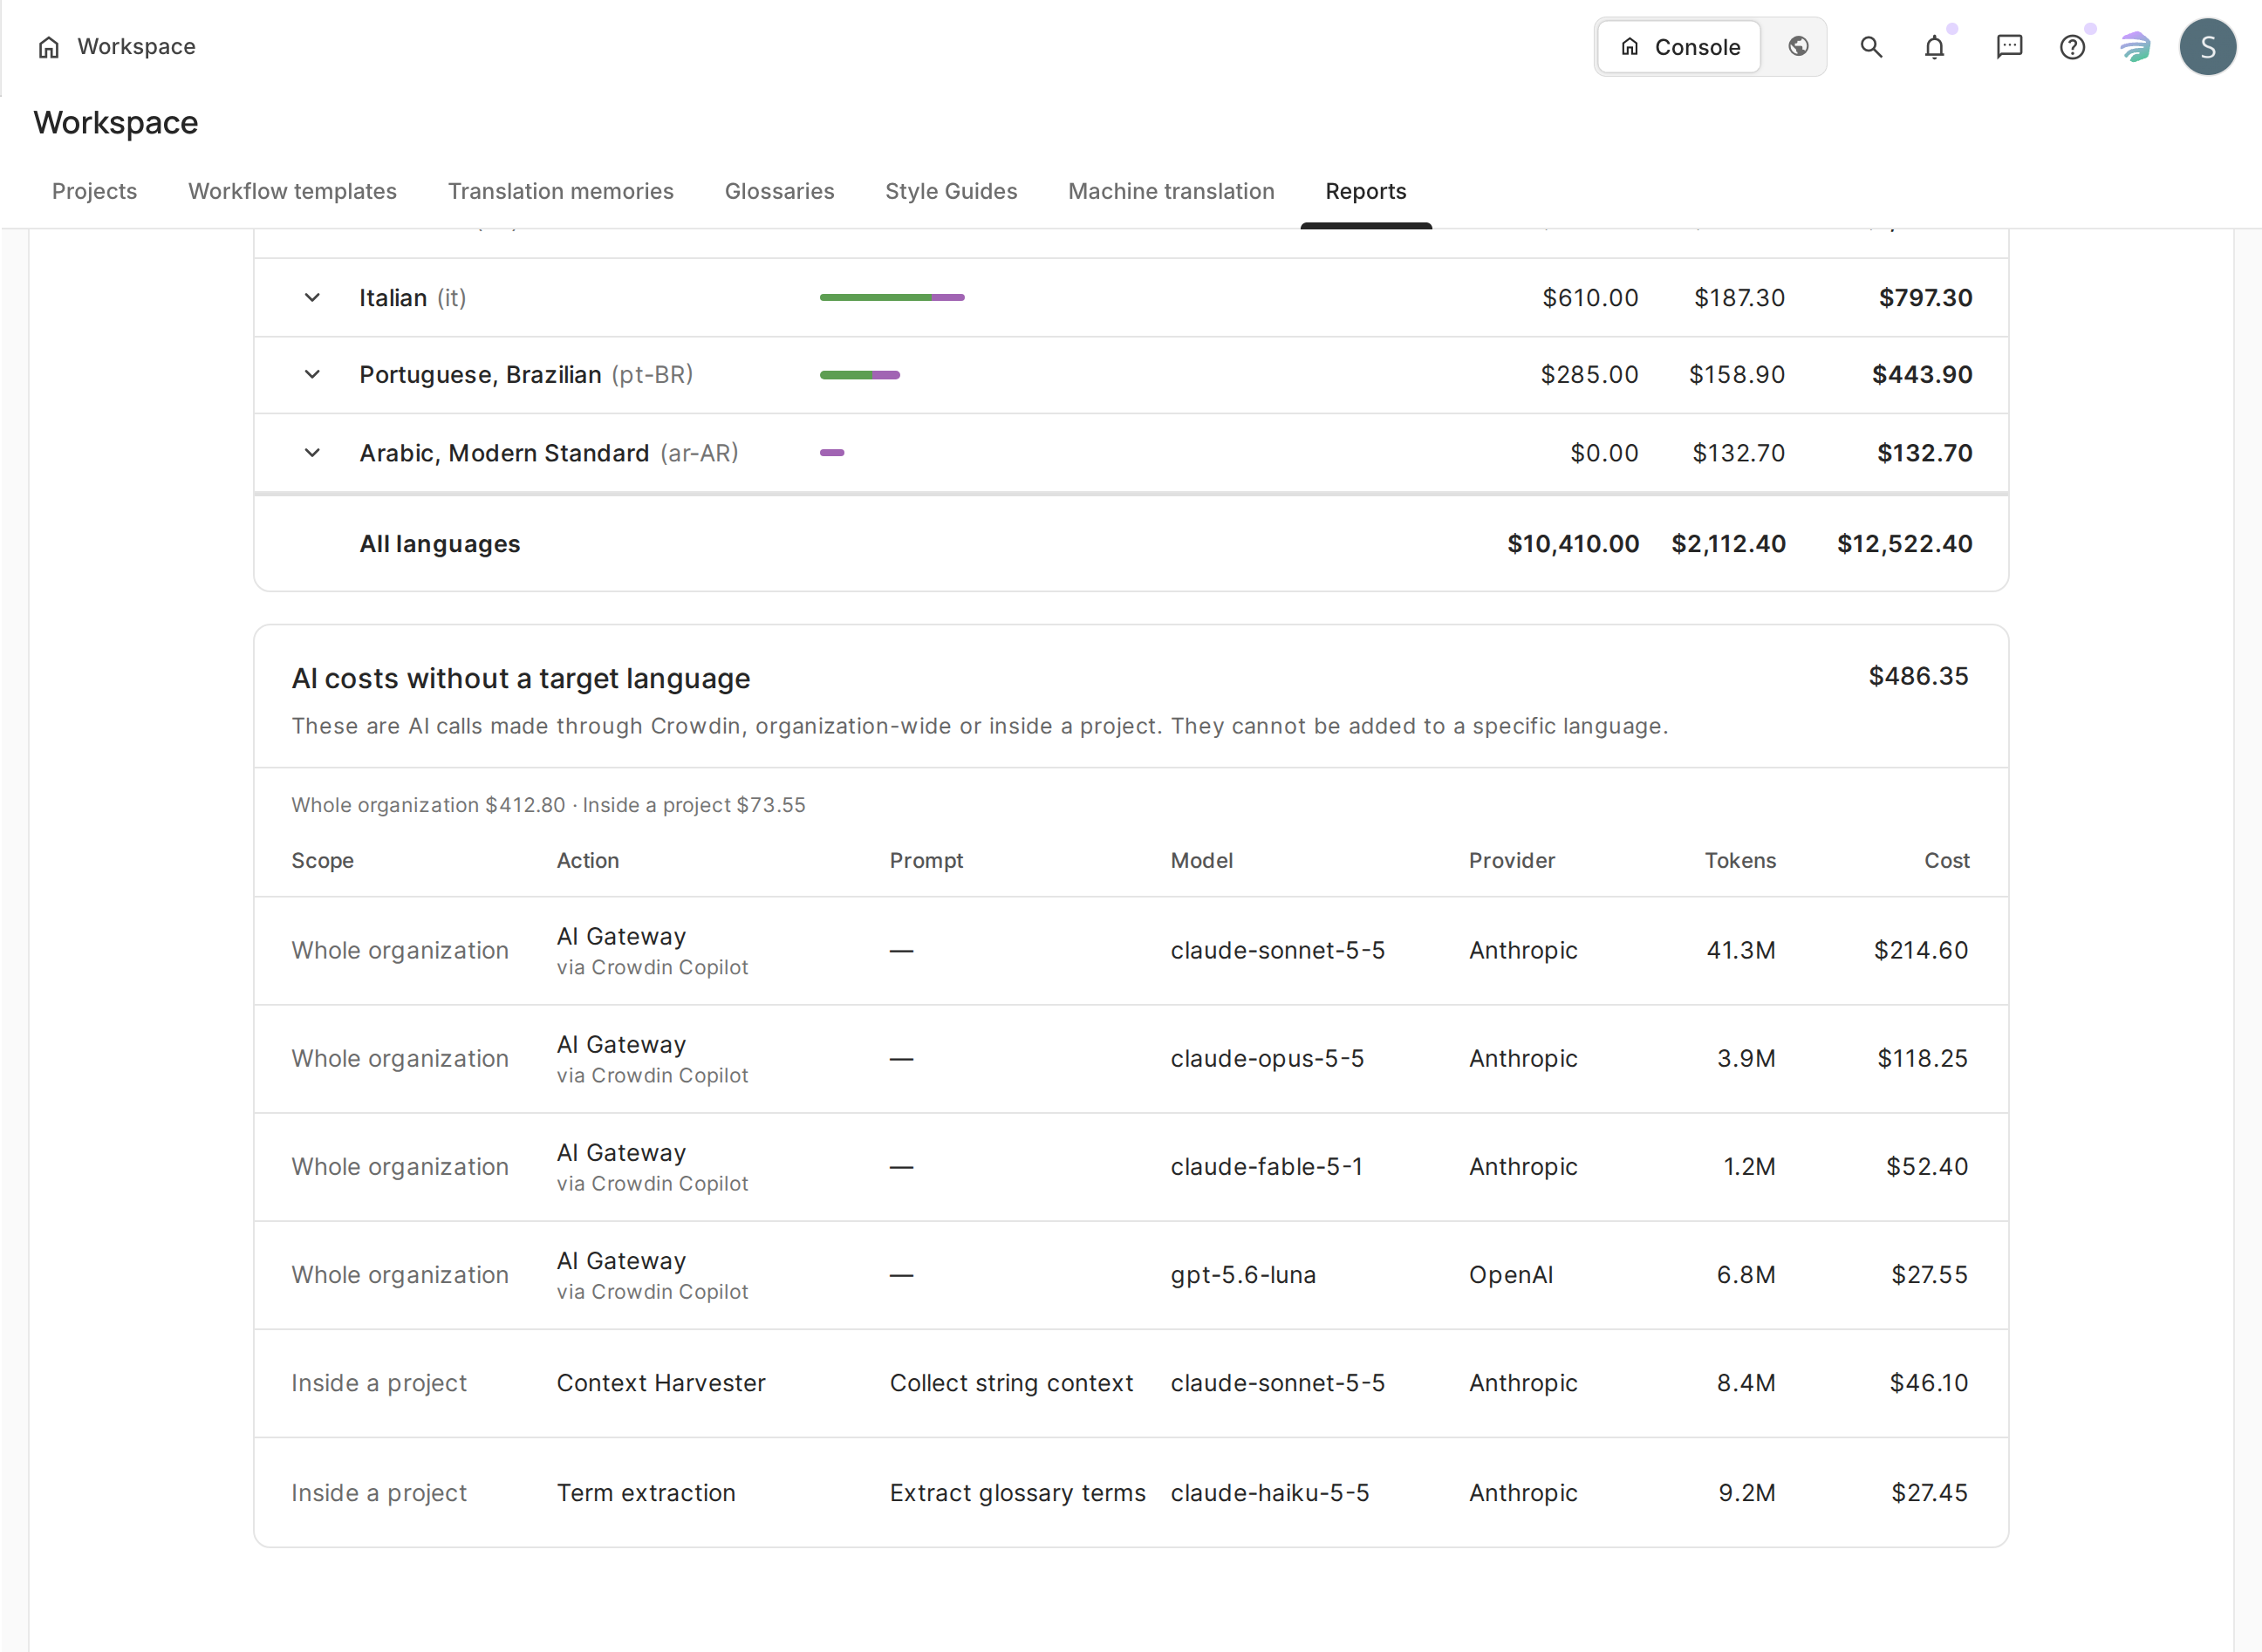Open the Workflow templates tab

[292, 191]
